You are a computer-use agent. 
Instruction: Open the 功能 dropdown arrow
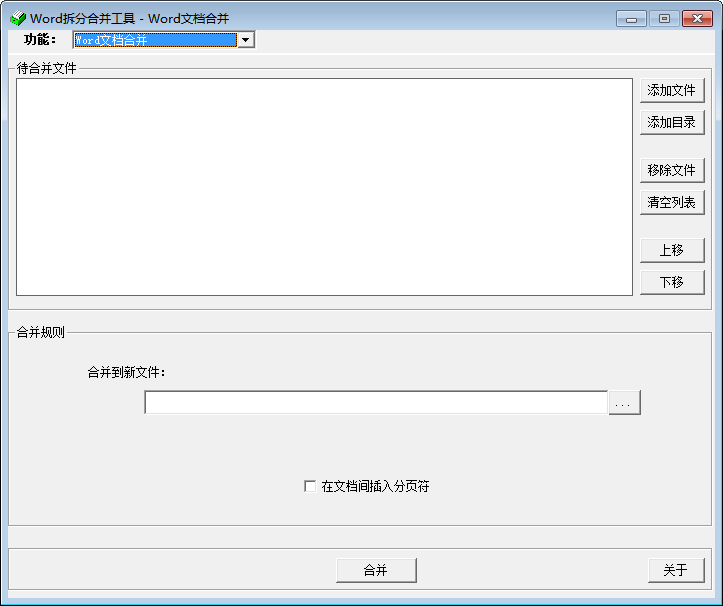pos(245,40)
